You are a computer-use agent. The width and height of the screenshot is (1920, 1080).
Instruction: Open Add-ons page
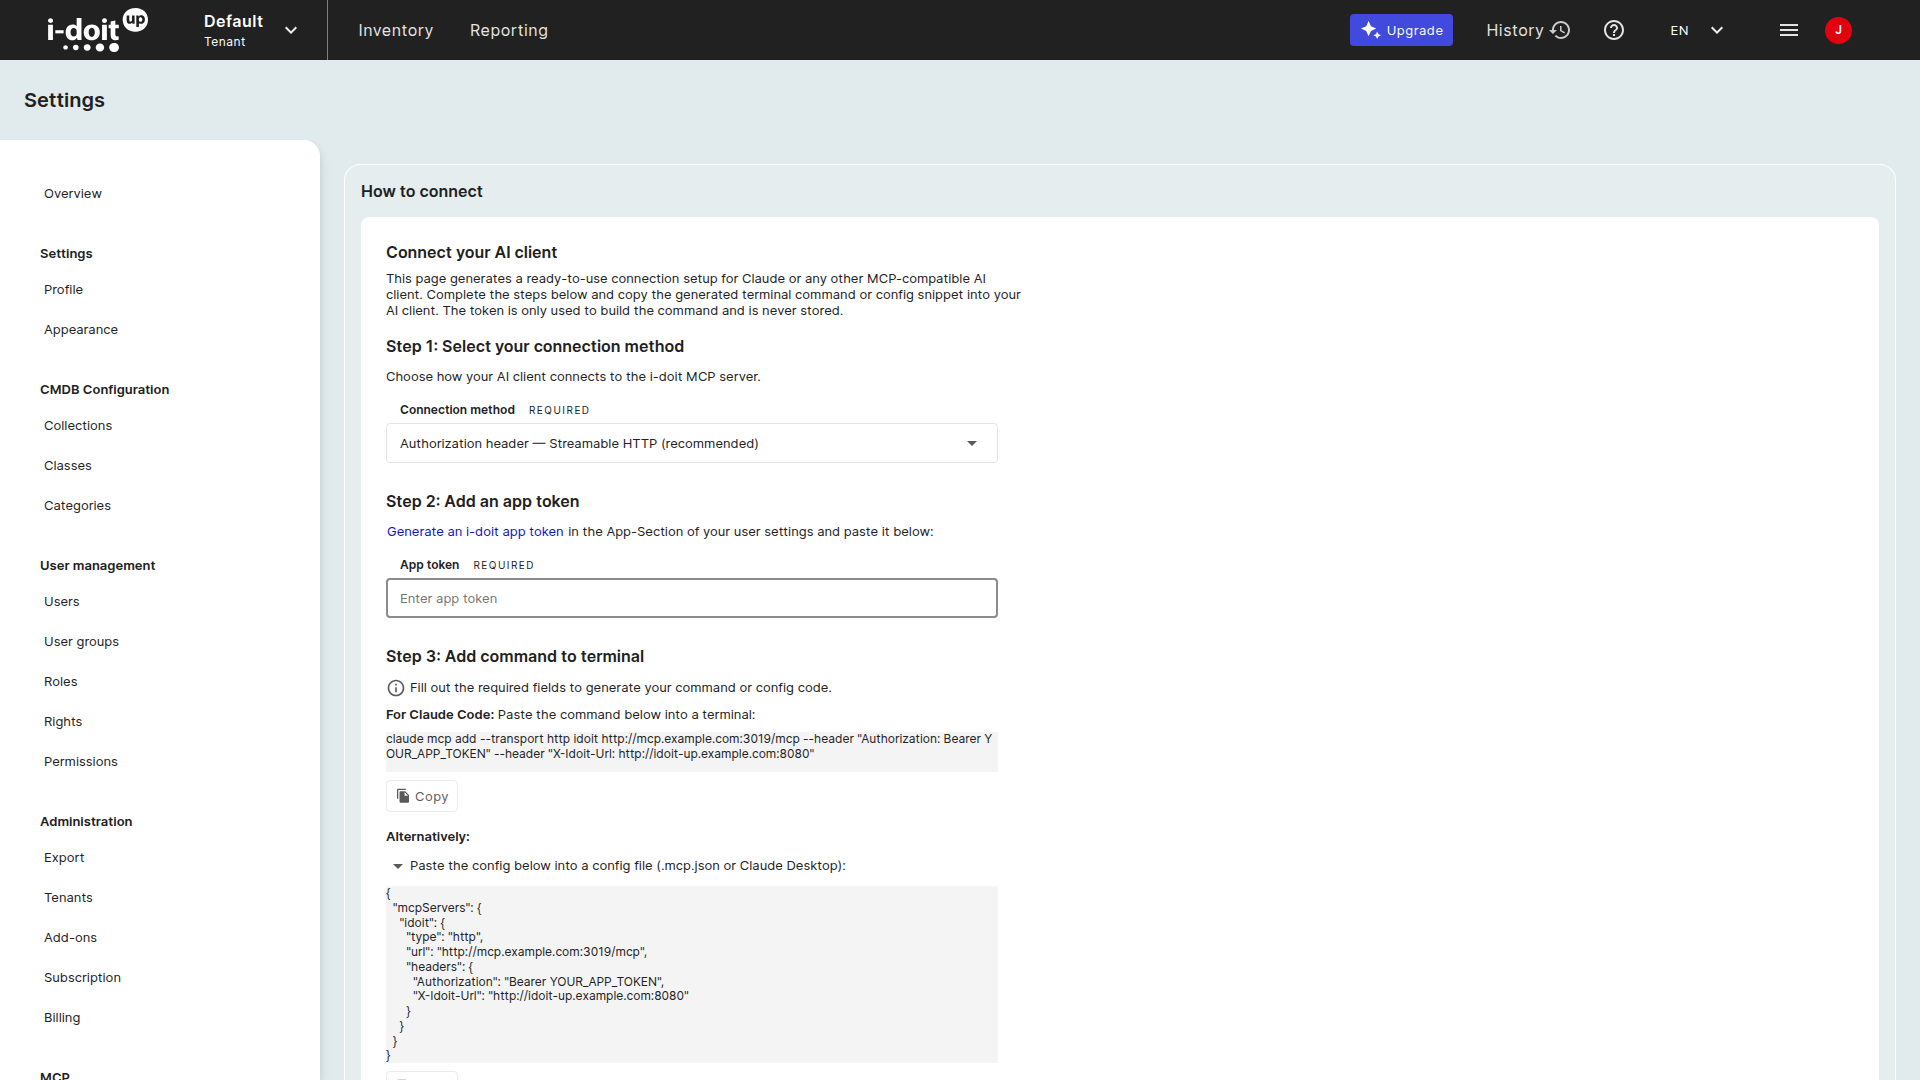(70, 938)
